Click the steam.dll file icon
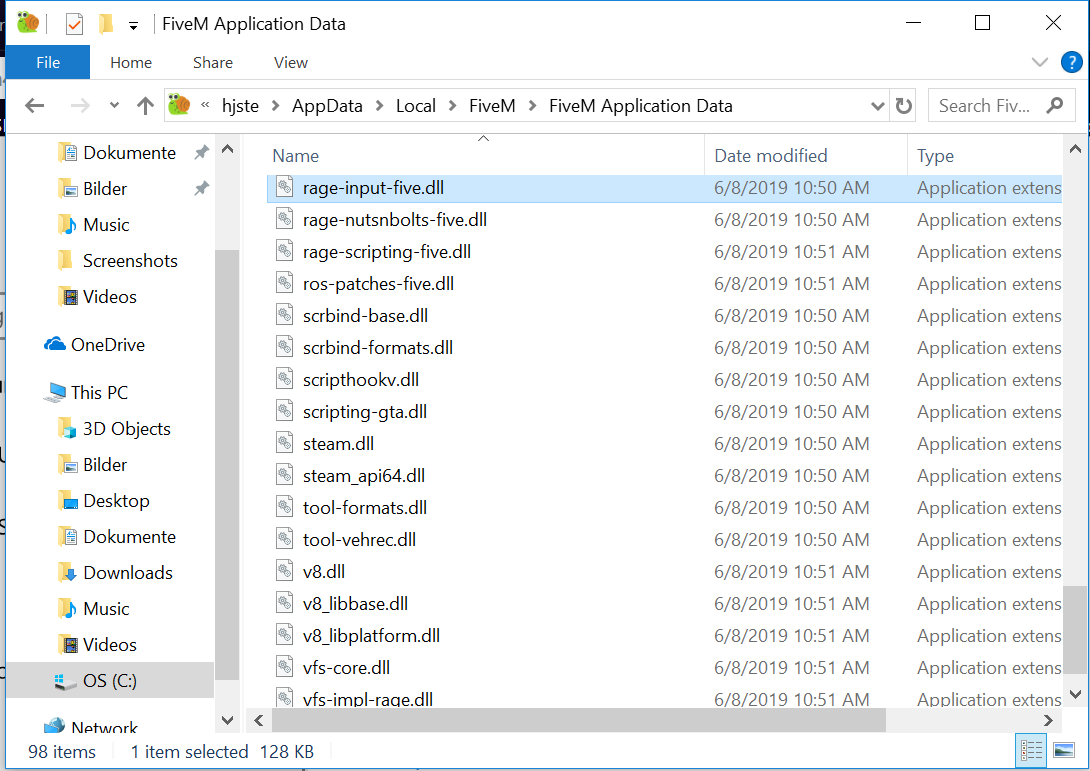 pos(284,444)
